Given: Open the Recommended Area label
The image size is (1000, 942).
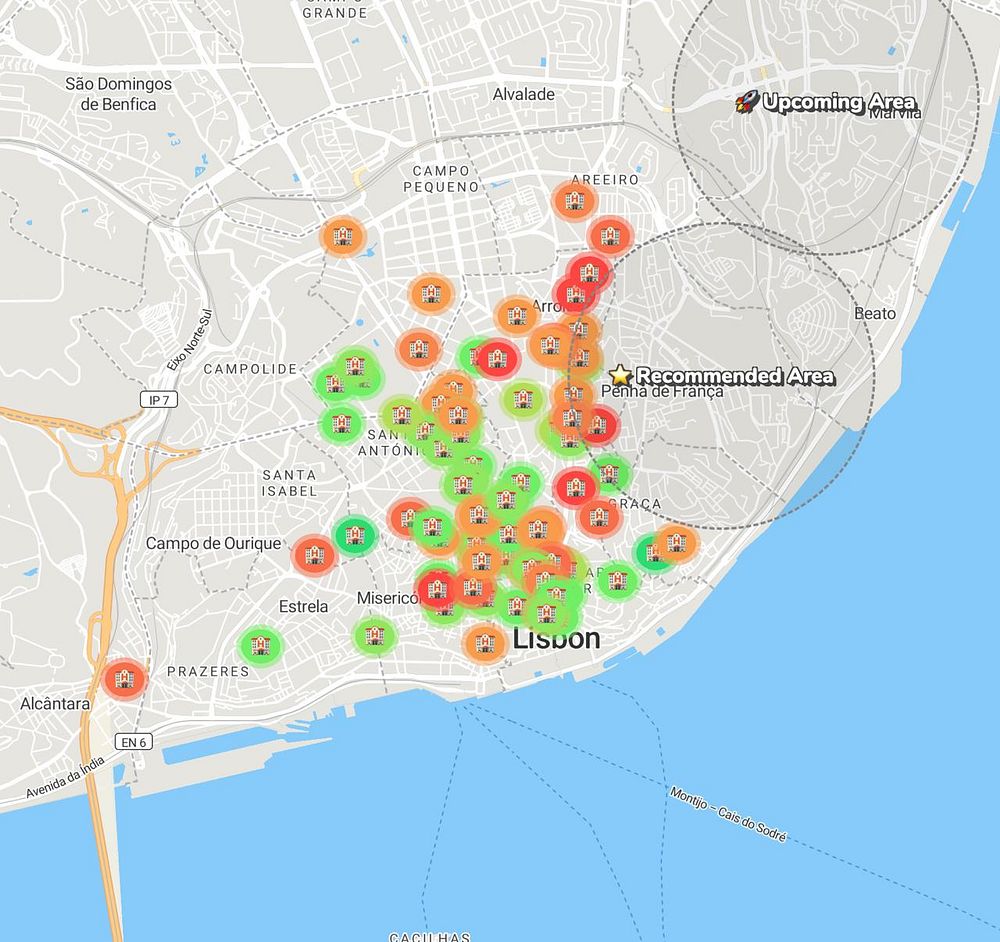Looking at the screenshot, I should (x=735, y=375).
